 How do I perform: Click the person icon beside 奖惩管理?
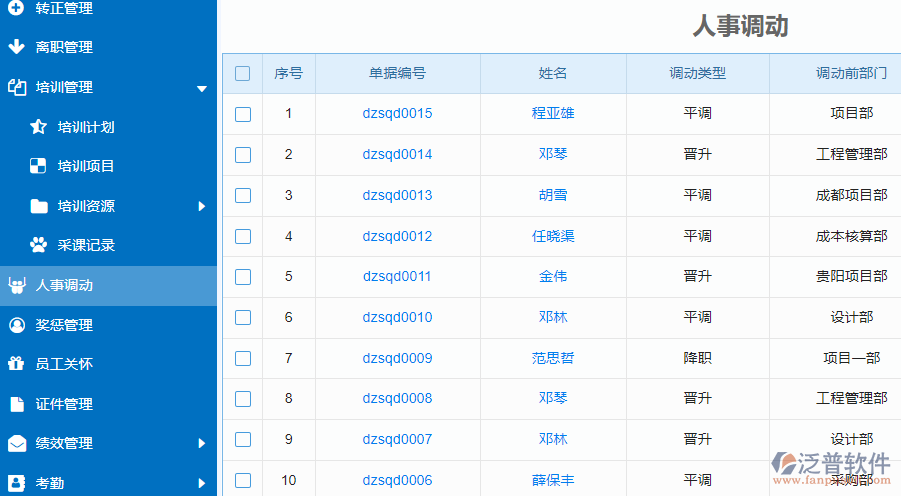point(16,325)
